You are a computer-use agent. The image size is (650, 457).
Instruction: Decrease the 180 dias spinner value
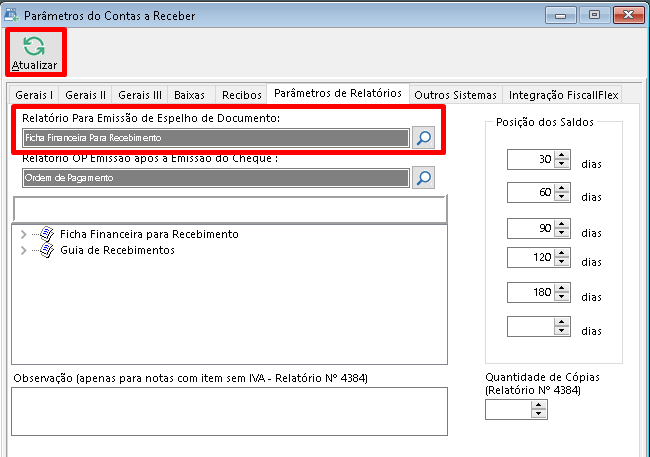[x=562, y=297]
